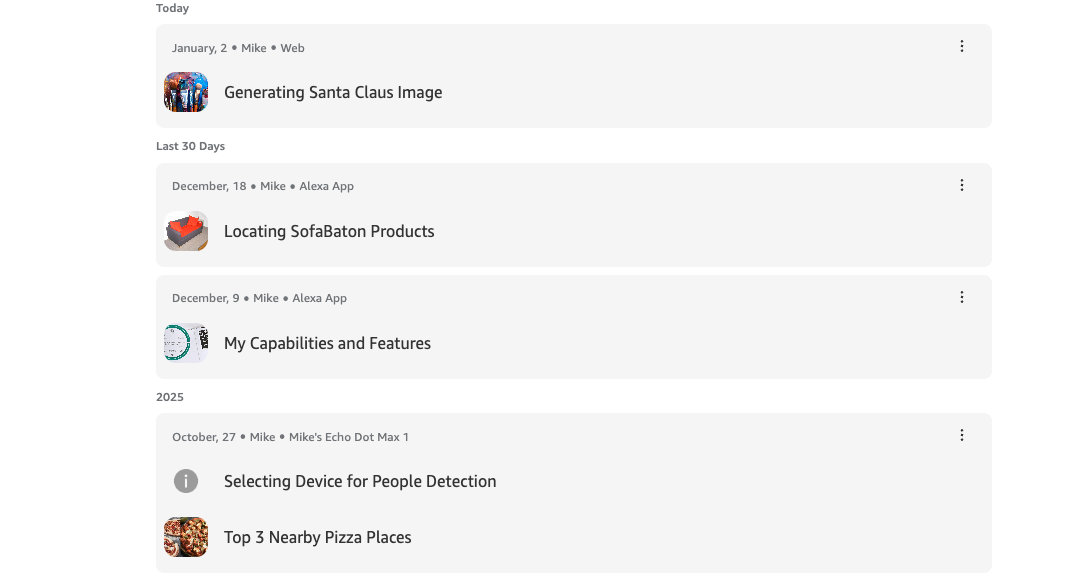
Task: Open three-dot menu on the October 27 card
Action: tap(962, 435)
